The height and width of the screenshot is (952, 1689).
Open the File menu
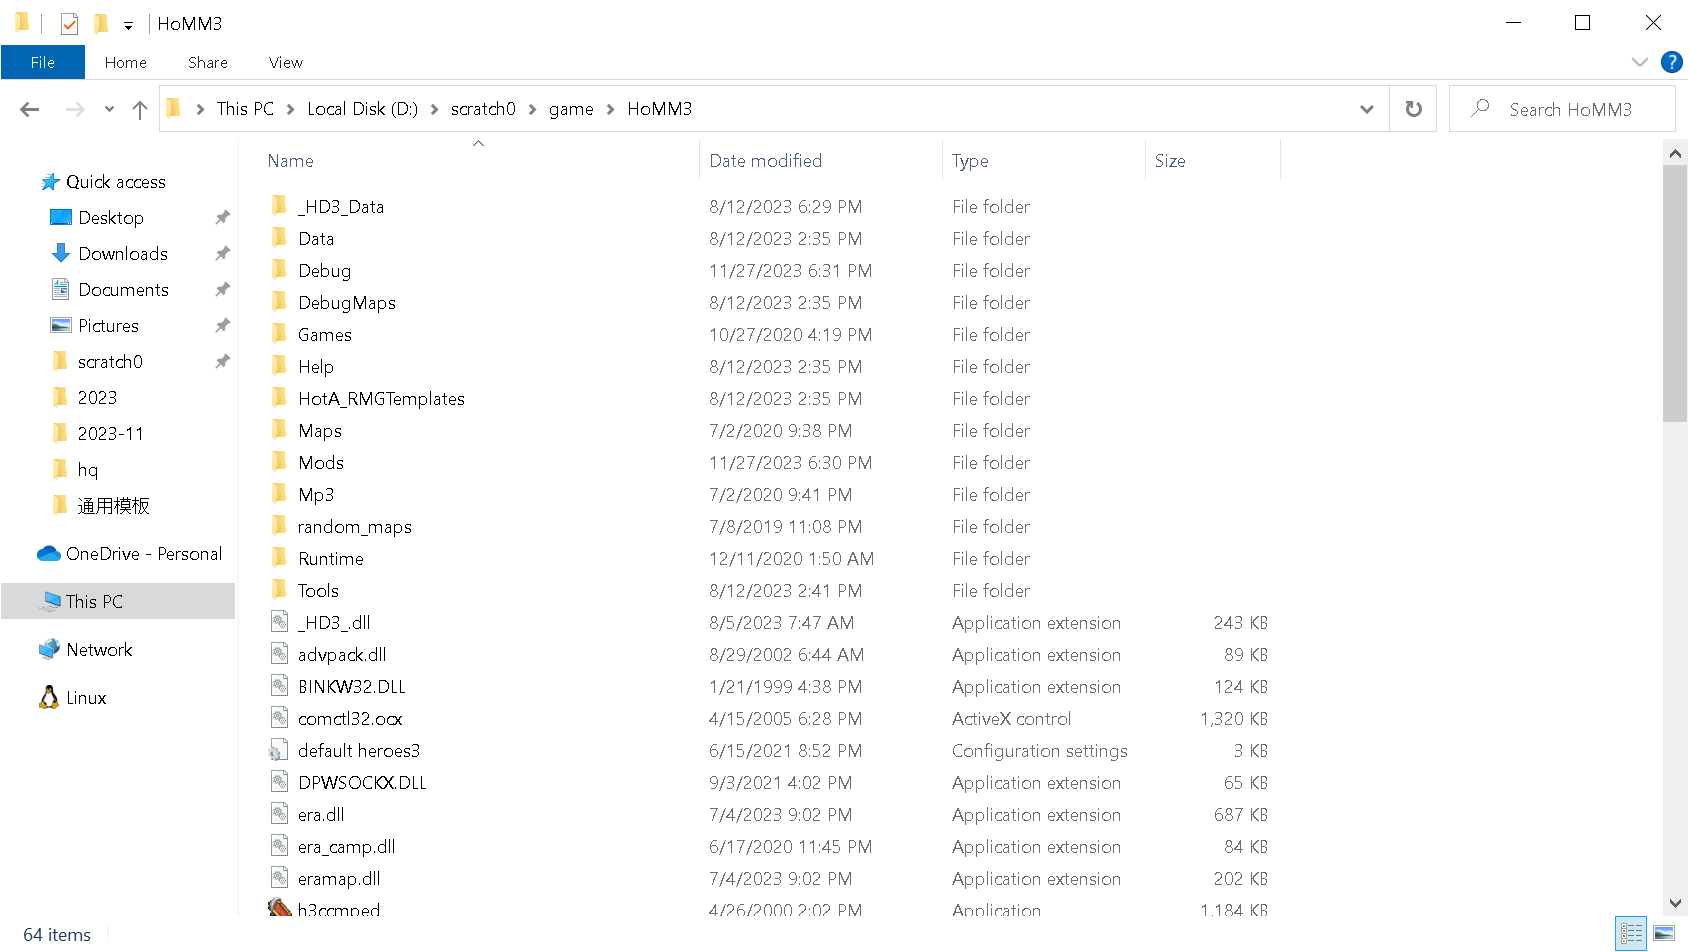[x=42, y=62]
